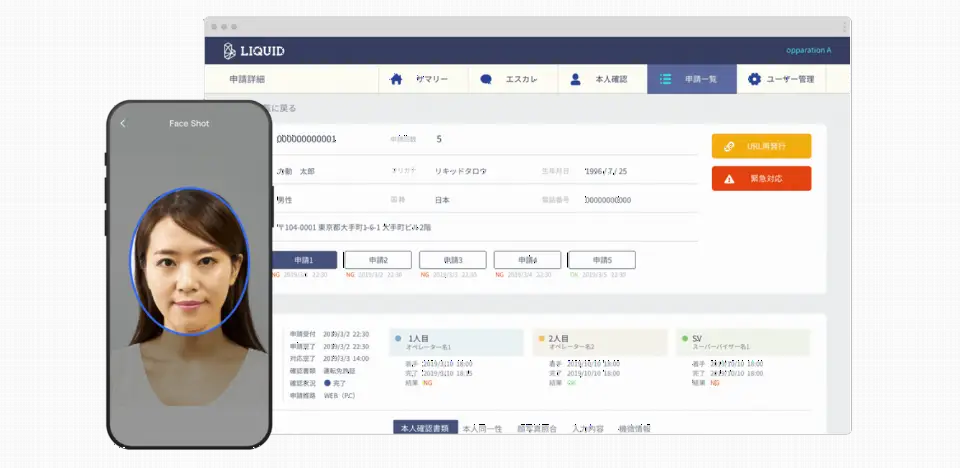Click the gender value 男性
The image size is (960, 468).
(284, 200)
